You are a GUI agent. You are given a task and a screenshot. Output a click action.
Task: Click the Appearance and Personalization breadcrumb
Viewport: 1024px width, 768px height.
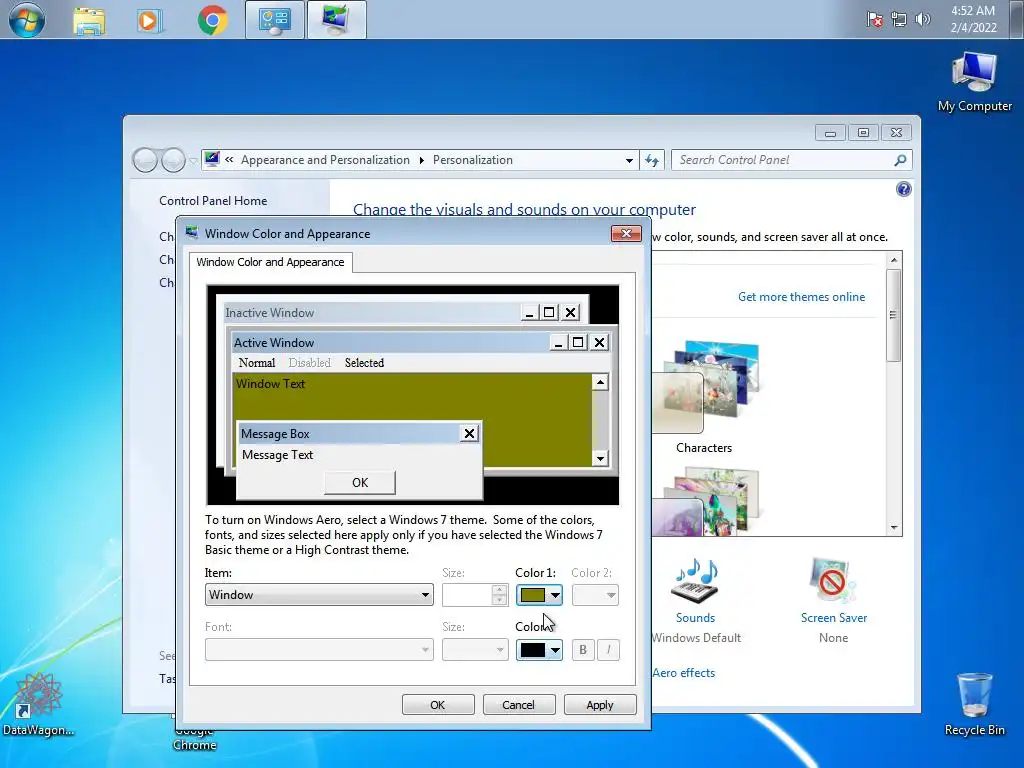coord(325,160)
